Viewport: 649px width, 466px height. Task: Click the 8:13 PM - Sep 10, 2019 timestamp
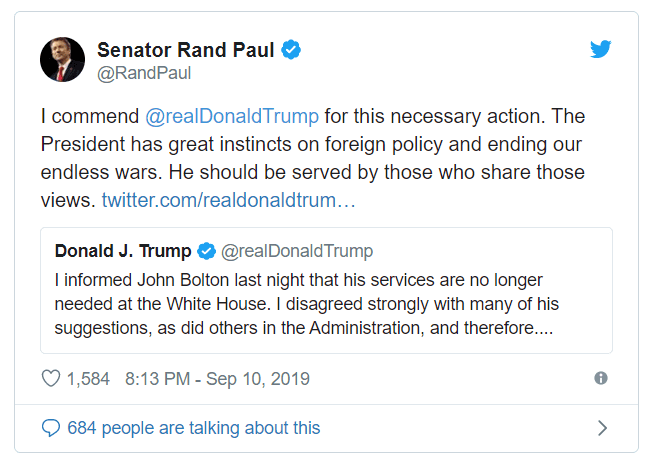click(217, 379)
